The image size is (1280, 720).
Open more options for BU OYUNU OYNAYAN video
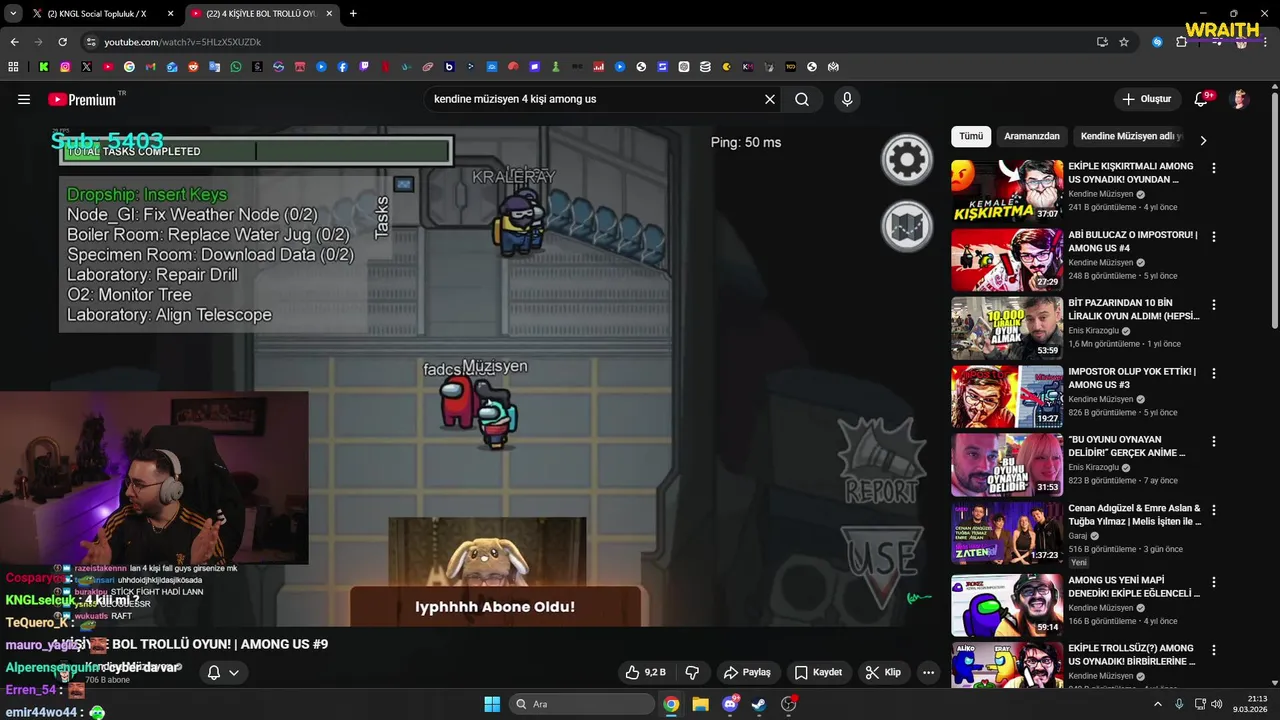click(x=1214, y=442)
